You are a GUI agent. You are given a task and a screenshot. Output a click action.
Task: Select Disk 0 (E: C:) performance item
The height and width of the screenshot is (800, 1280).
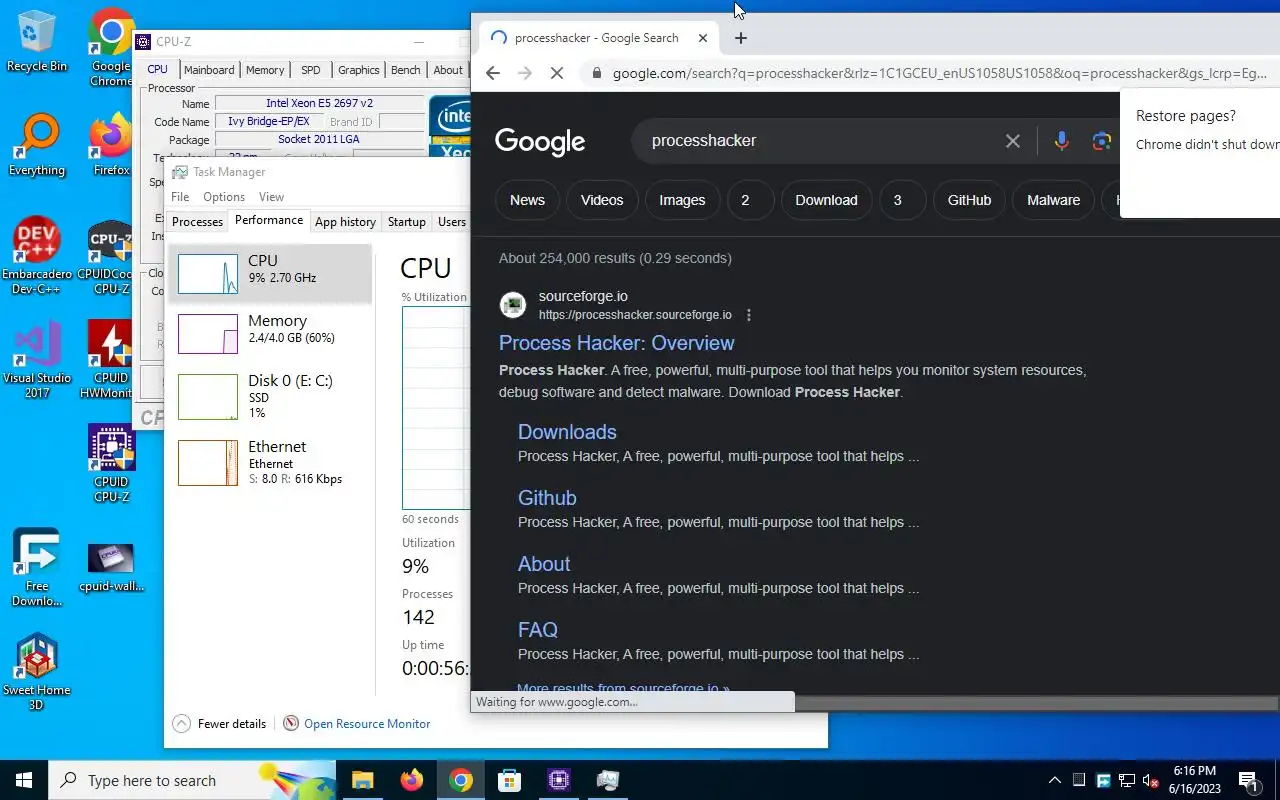coord(270,396)
